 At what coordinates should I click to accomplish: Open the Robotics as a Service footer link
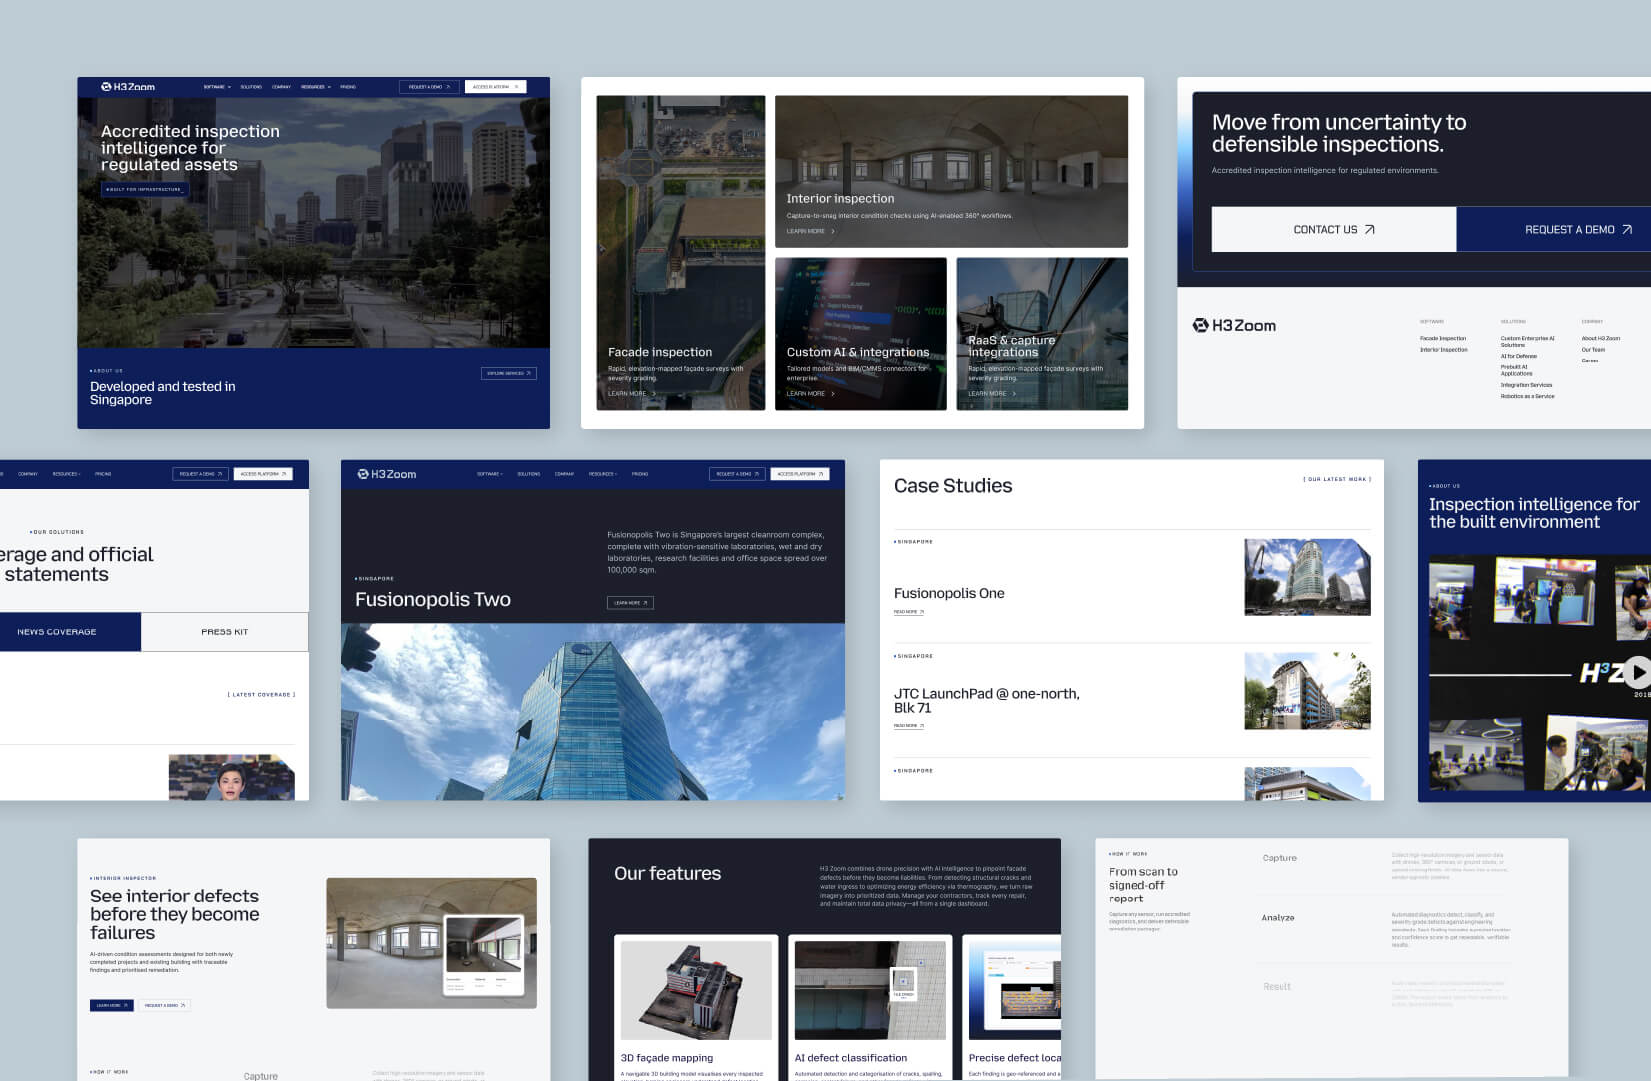tap(1528, 396)
